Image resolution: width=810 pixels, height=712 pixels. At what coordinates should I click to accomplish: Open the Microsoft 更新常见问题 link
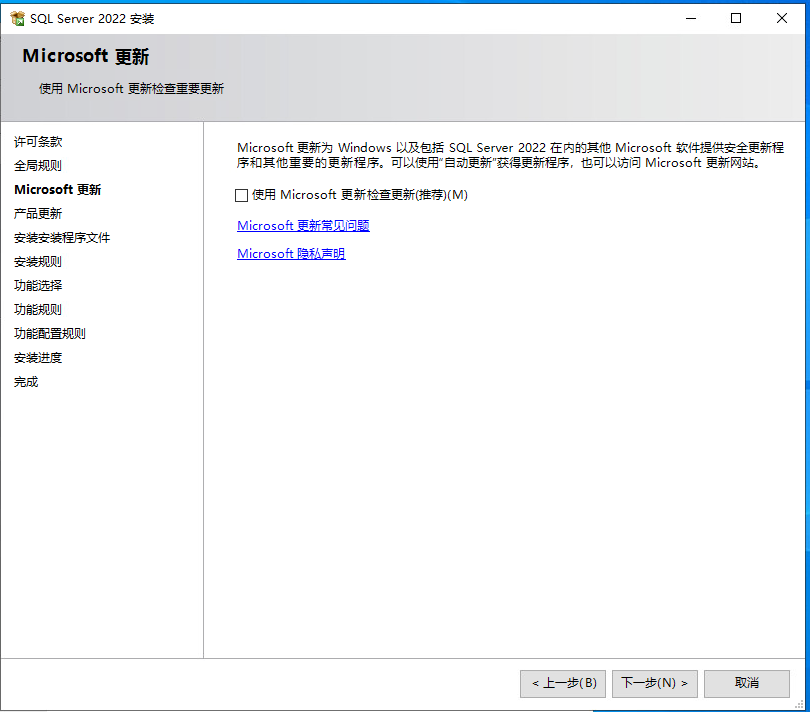coord(303,226)
